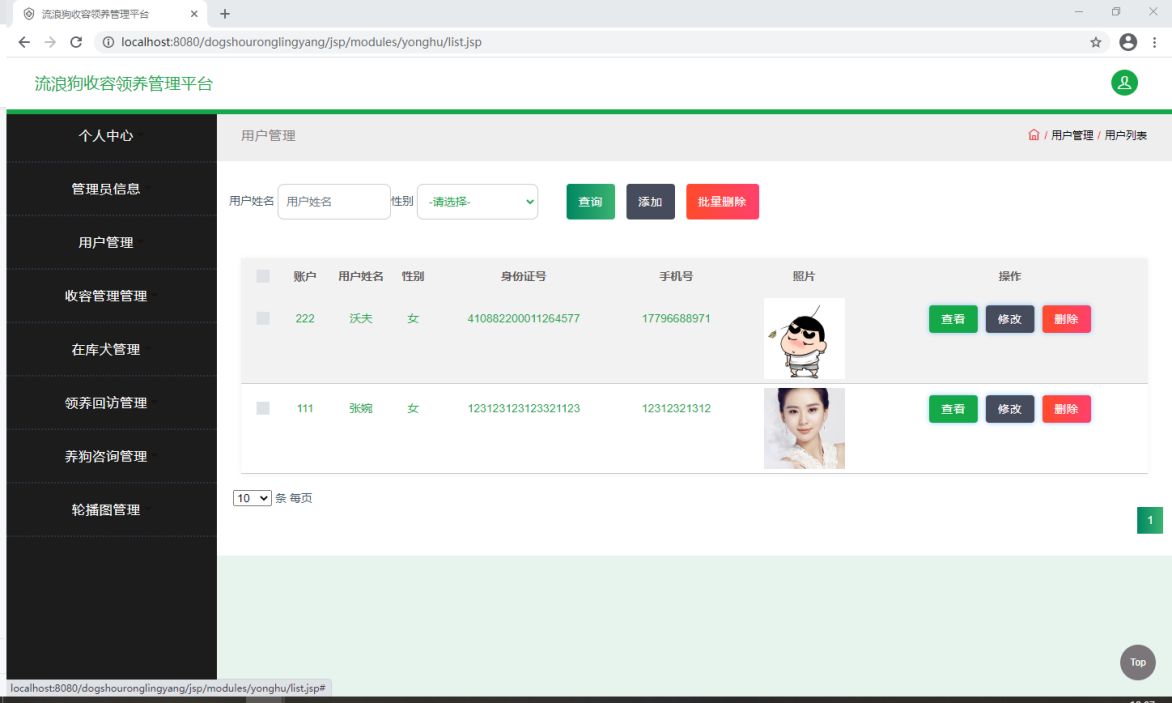
Task: Open 轮播图管理 in the sidebar
Action: tap(105, 510)
